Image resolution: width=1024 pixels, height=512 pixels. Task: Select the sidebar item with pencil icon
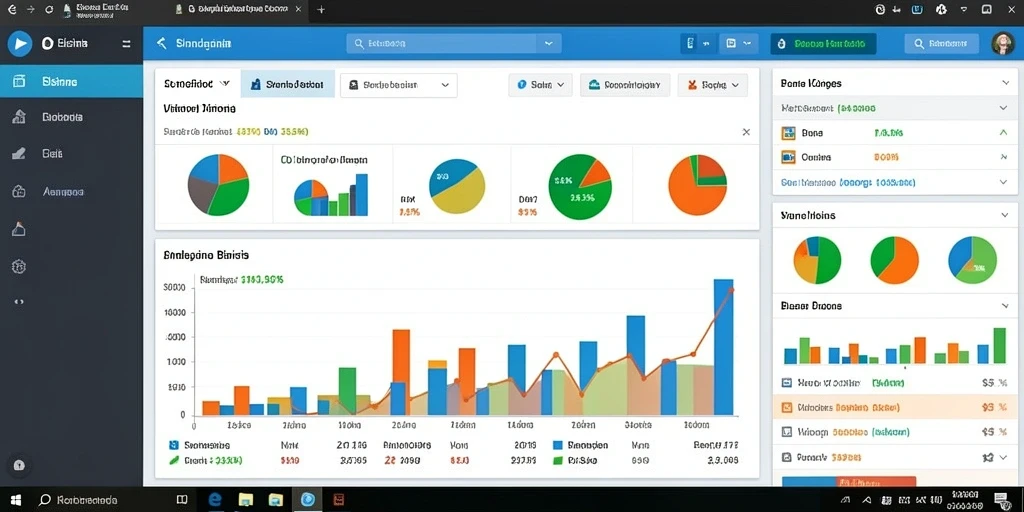click(19, 153)
